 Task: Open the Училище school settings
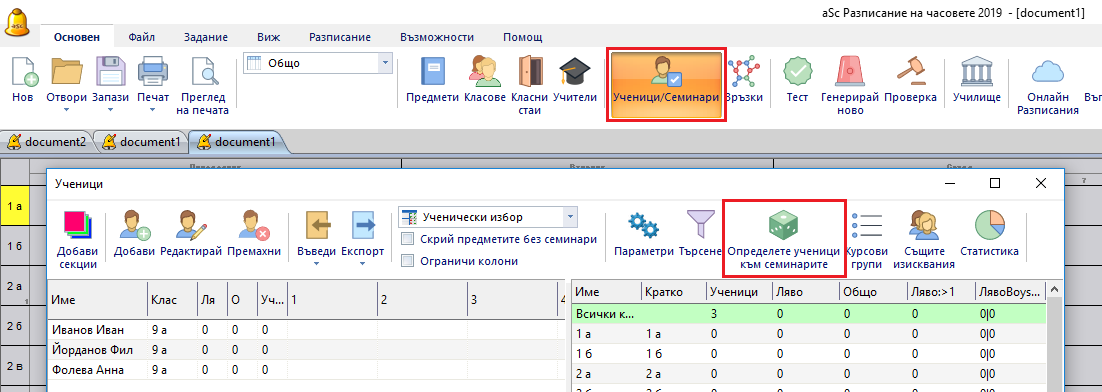point(977,79)
